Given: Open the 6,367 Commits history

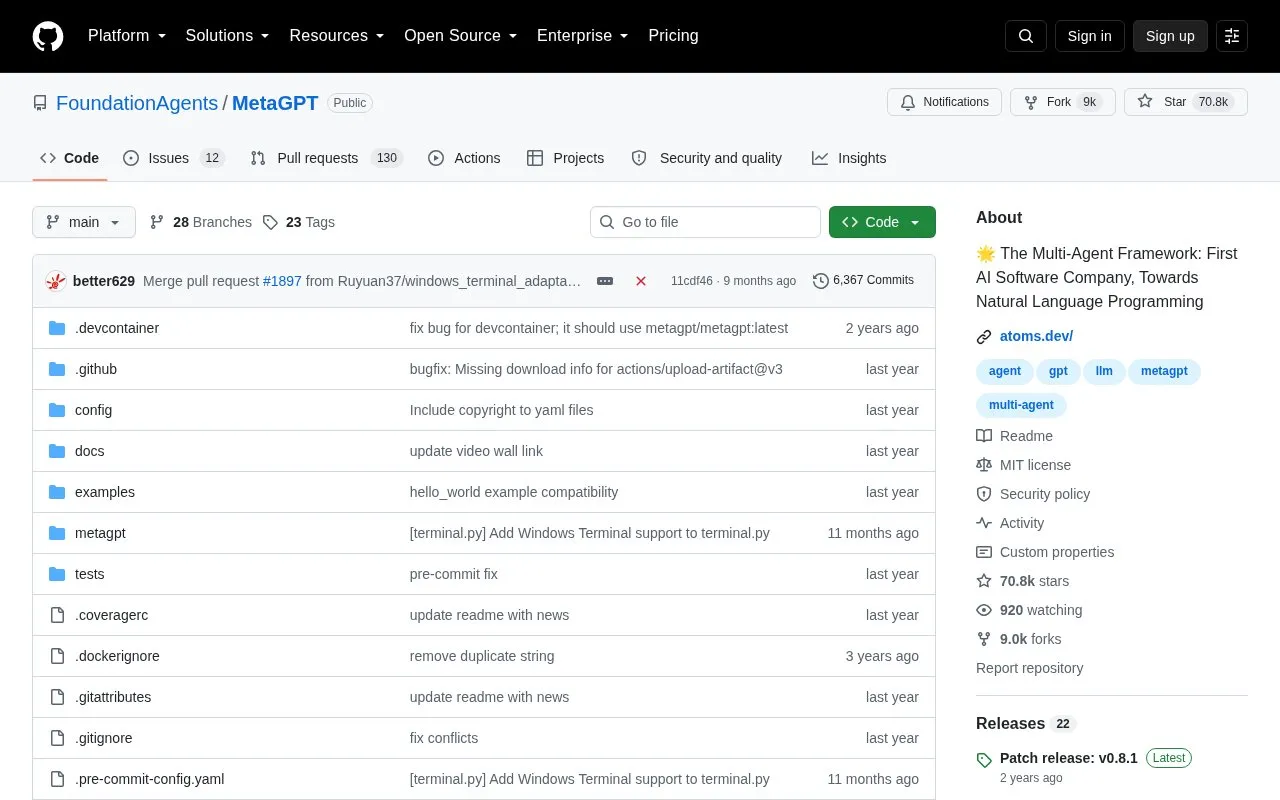Looking at the screenshot, I should click(864, 280).
